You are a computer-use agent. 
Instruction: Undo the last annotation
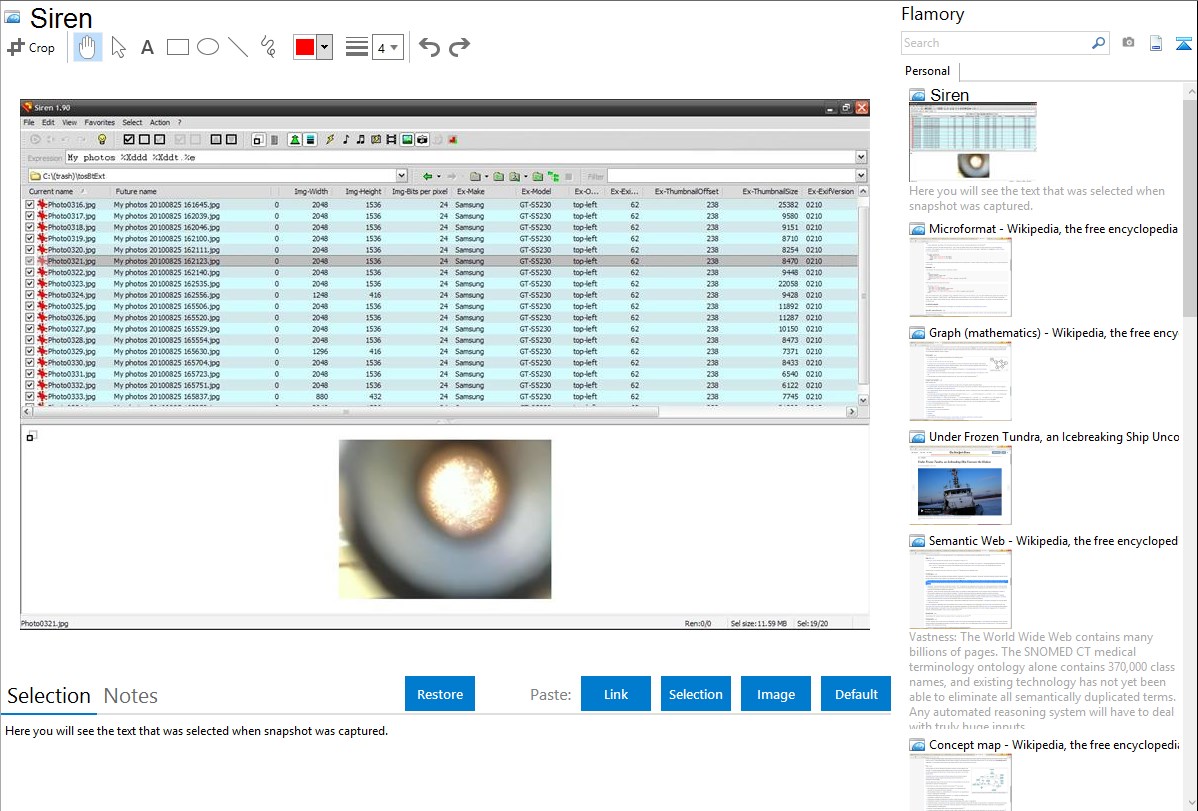pos(429,47)
